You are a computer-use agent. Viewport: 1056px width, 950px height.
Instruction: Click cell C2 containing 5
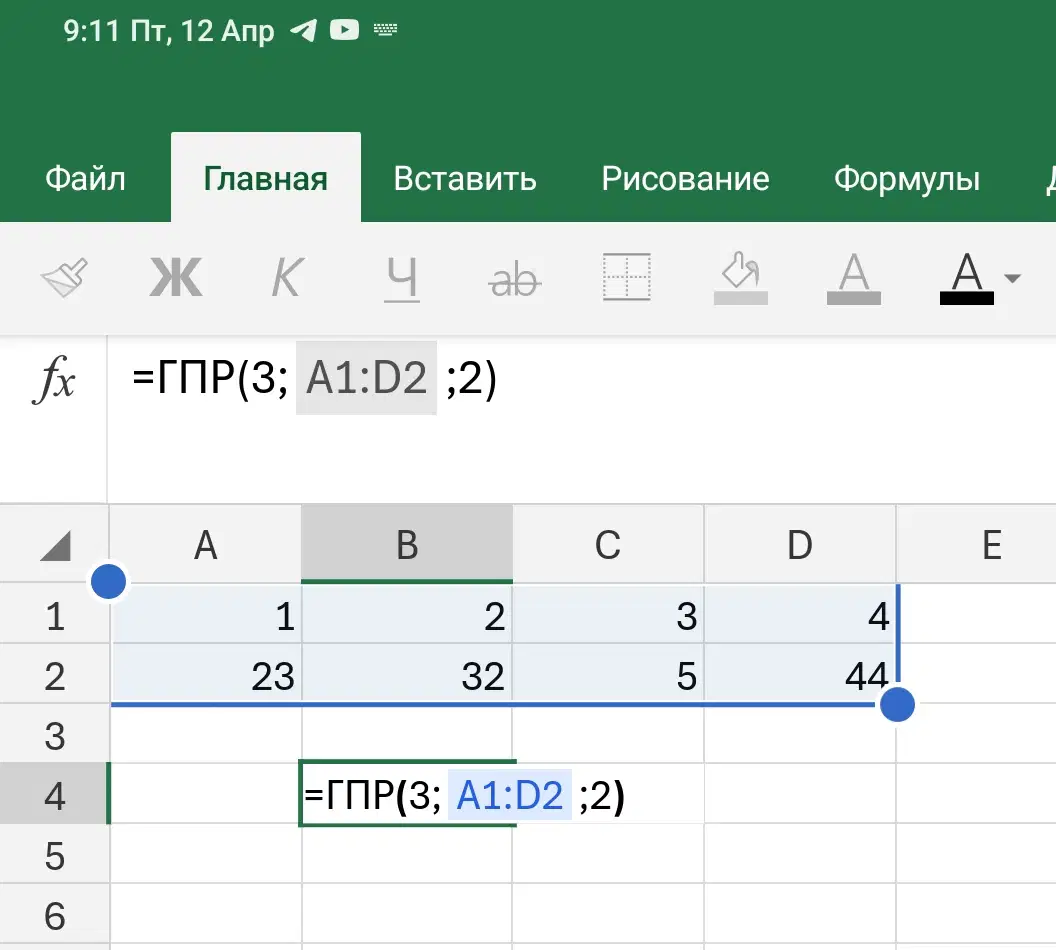[608, 675]
